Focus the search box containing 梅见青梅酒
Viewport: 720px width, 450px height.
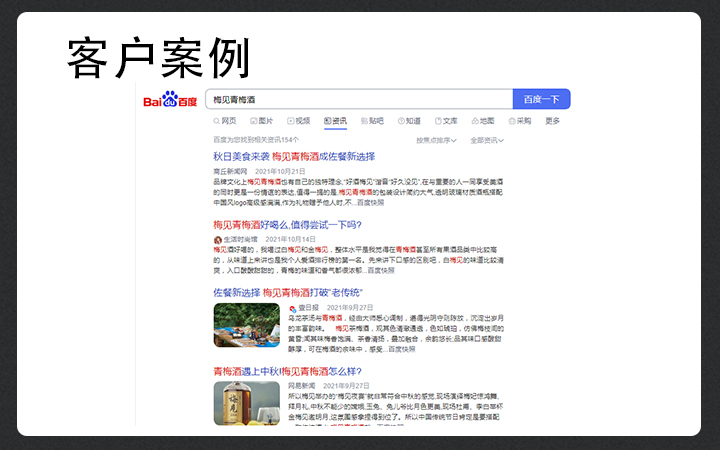[359, 99]
